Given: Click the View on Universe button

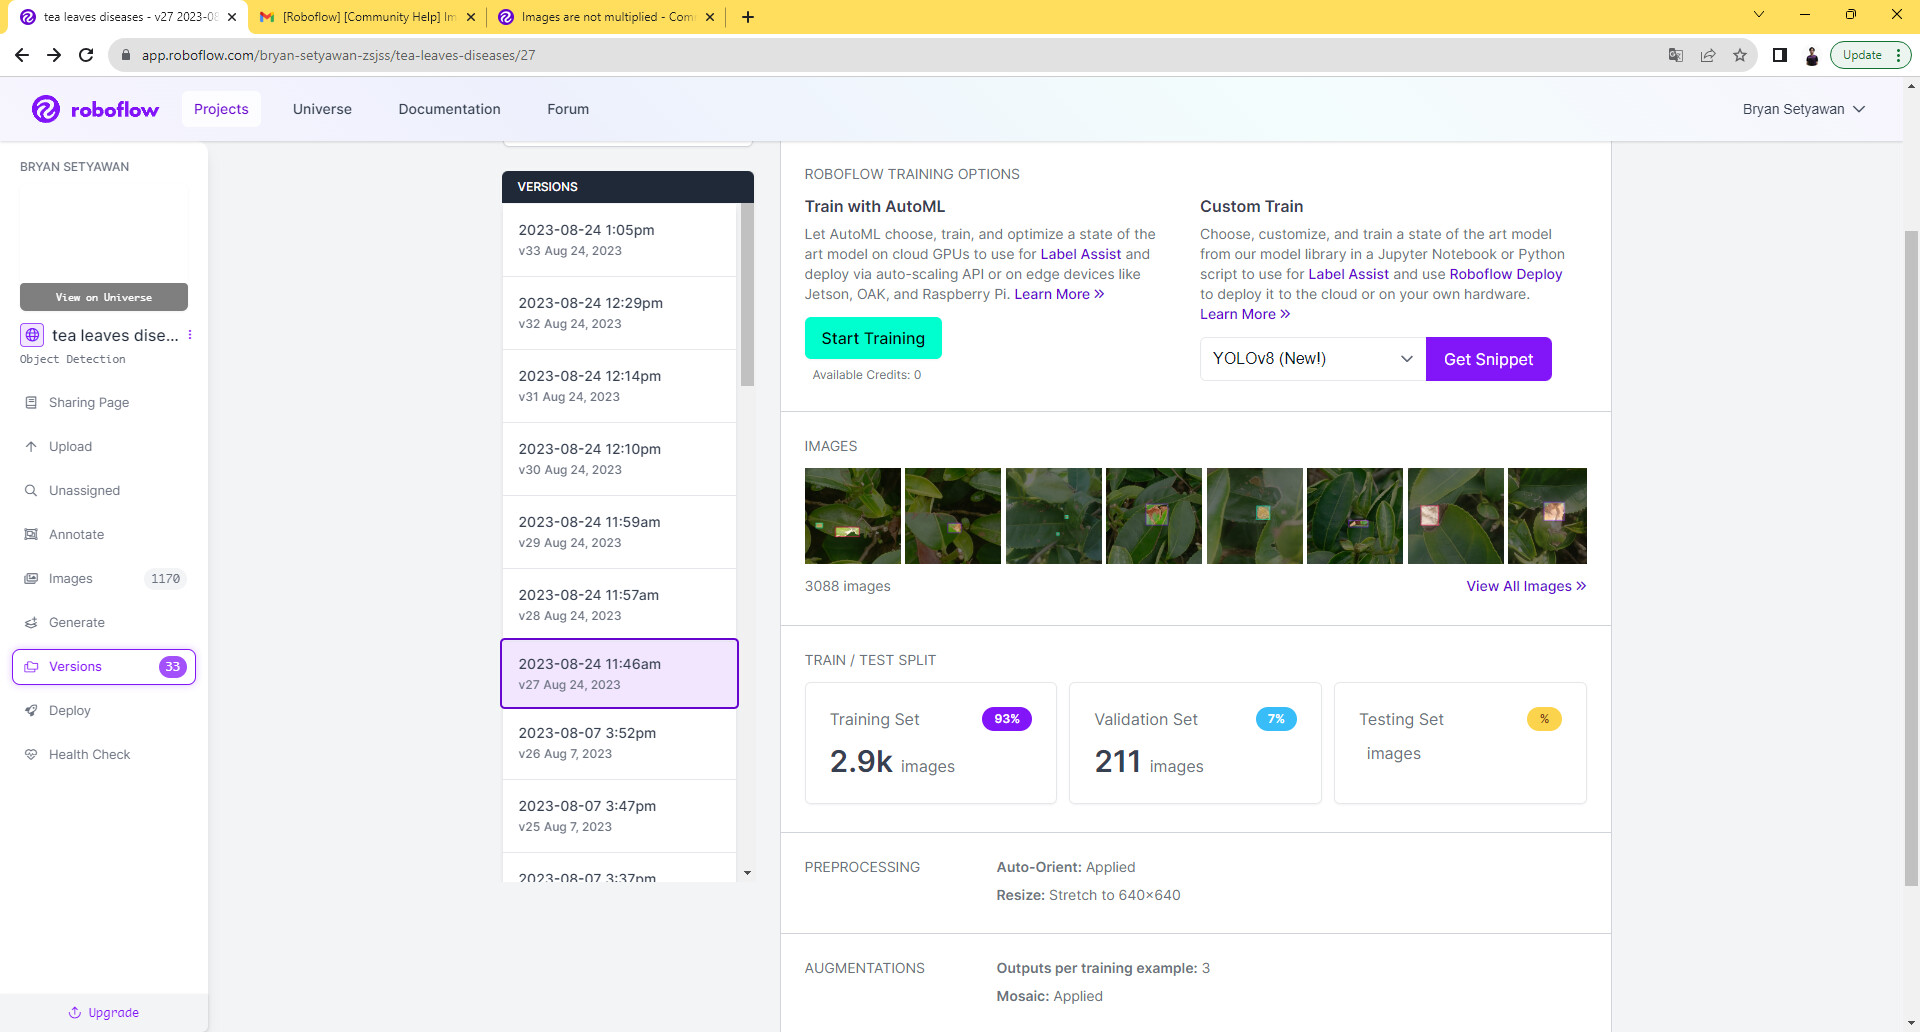Looking at the screenshot, I should tap(104, 297).
